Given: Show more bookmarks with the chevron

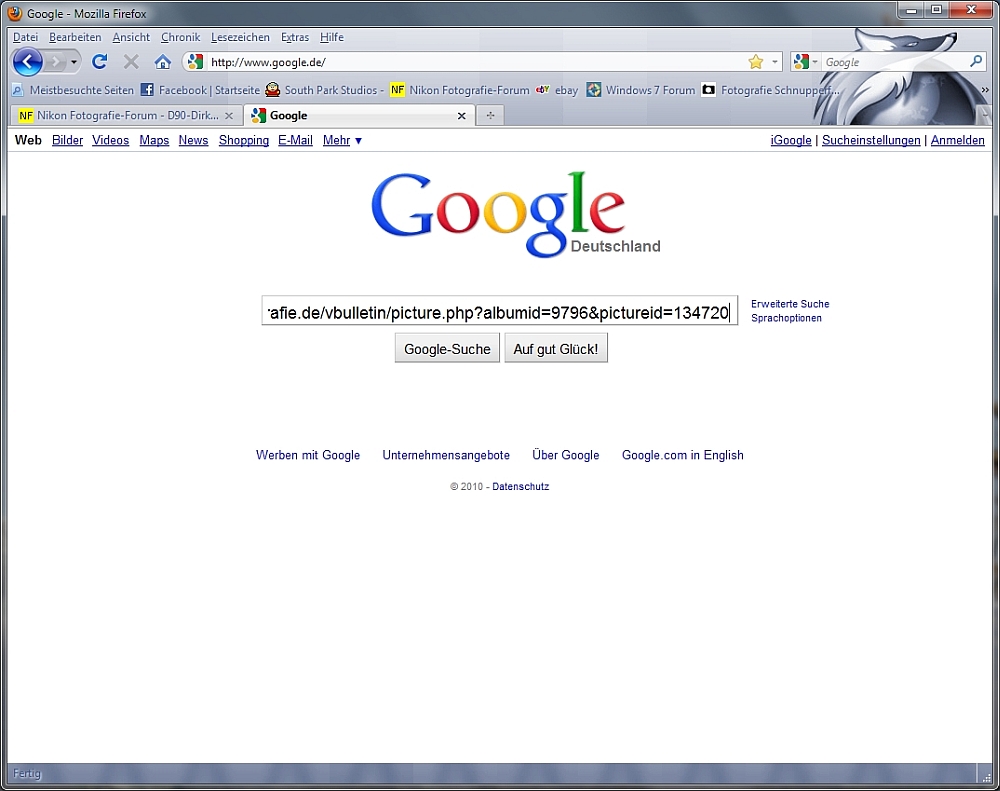Looking at the screenshot, I should point(985,90).
